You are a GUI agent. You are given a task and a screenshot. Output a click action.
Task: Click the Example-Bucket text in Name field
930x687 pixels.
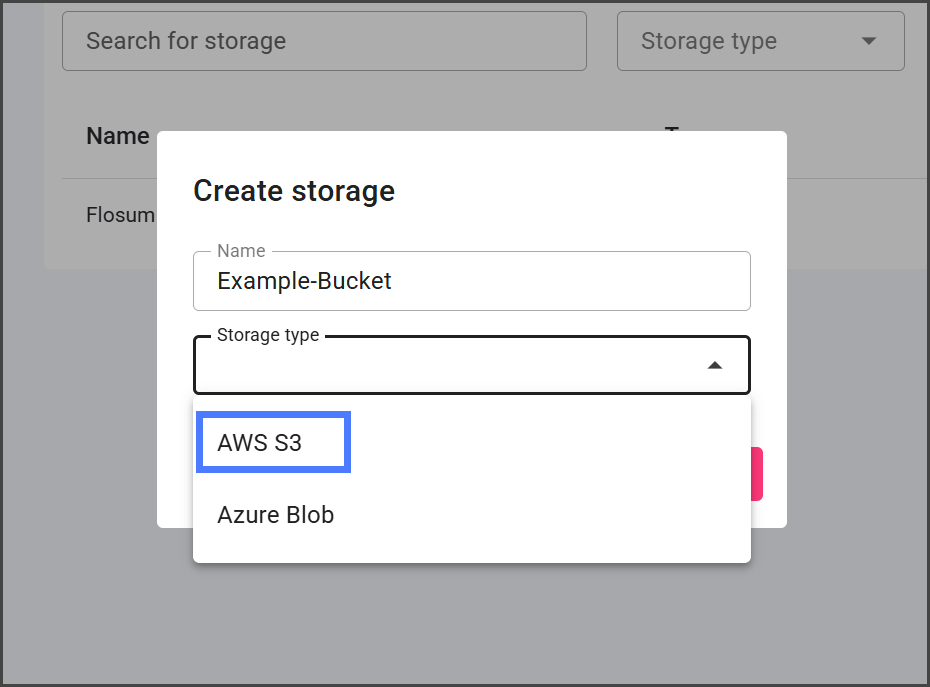click(304, 281)
